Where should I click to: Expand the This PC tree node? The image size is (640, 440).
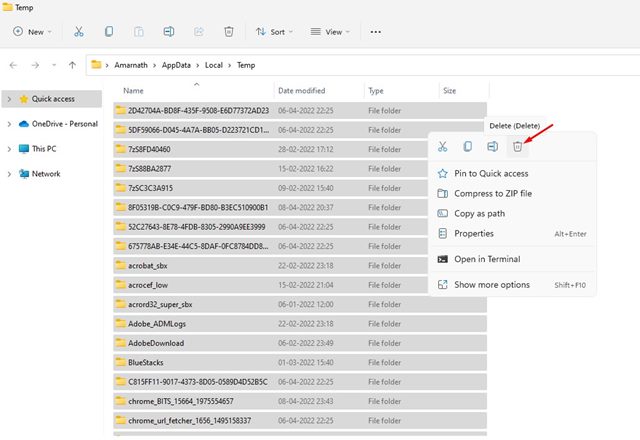tap(9, 149)
